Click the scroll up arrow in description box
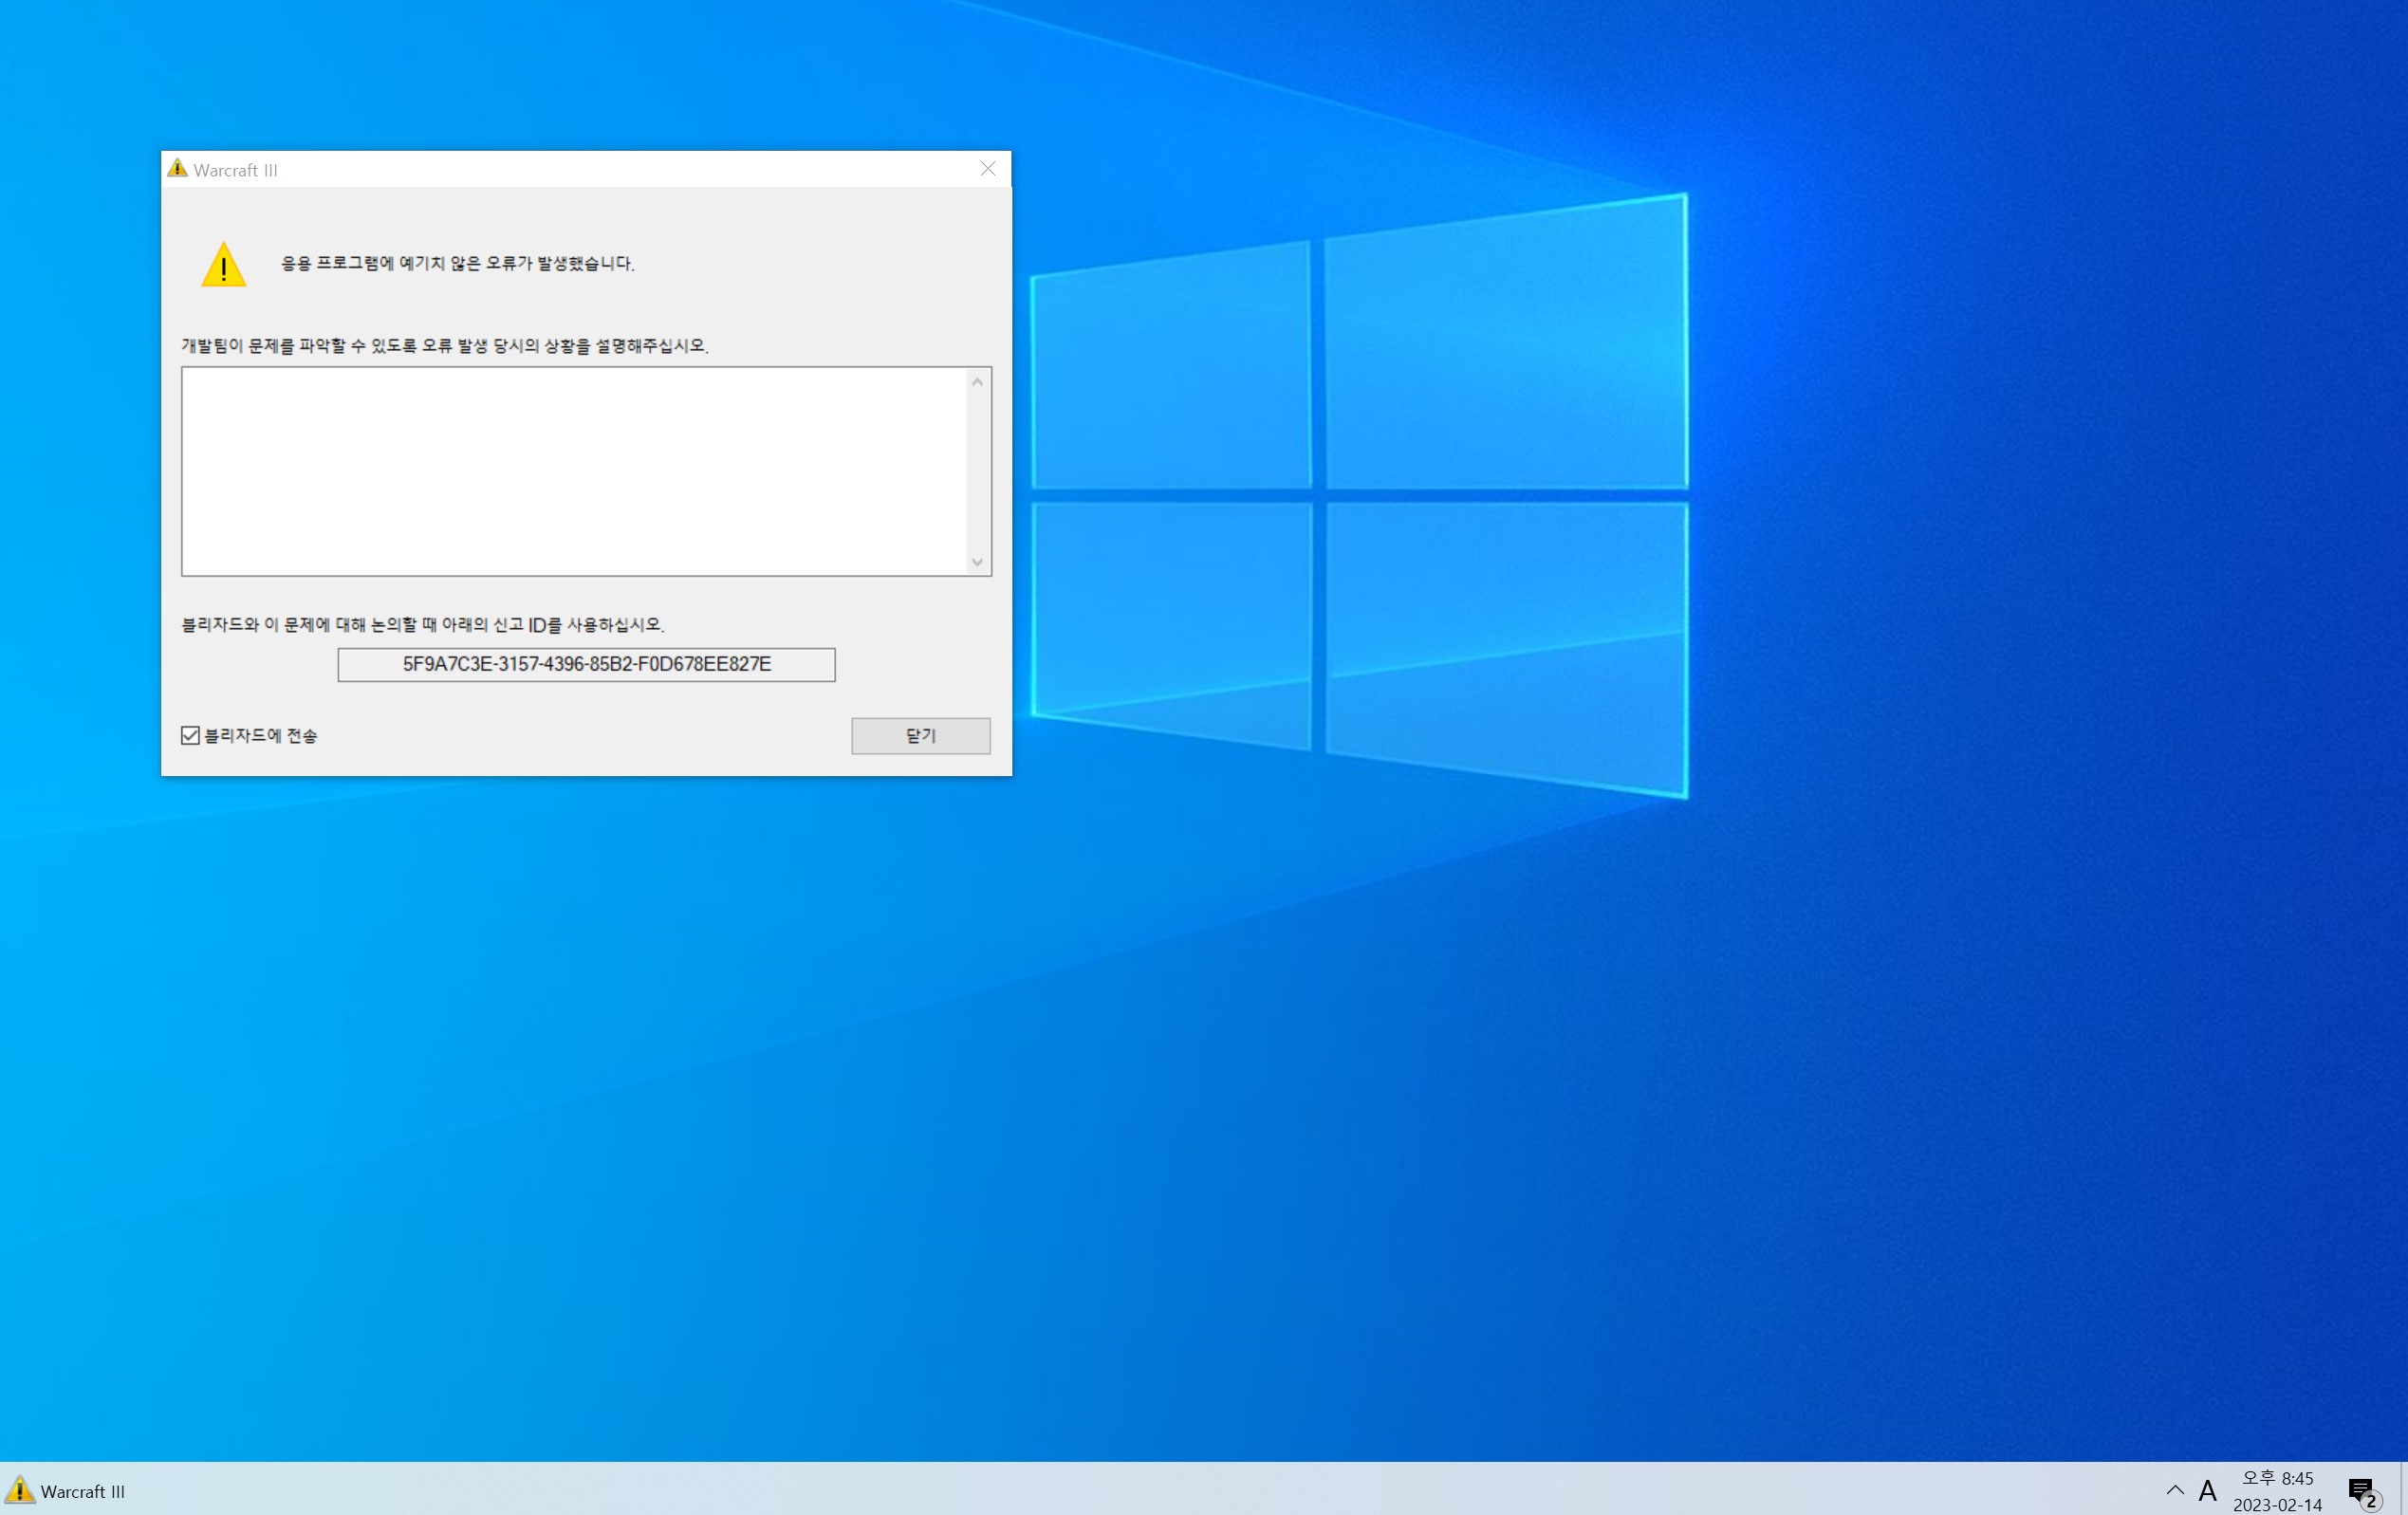This screenshot has height=1515, width=2408. pos(977,382)
